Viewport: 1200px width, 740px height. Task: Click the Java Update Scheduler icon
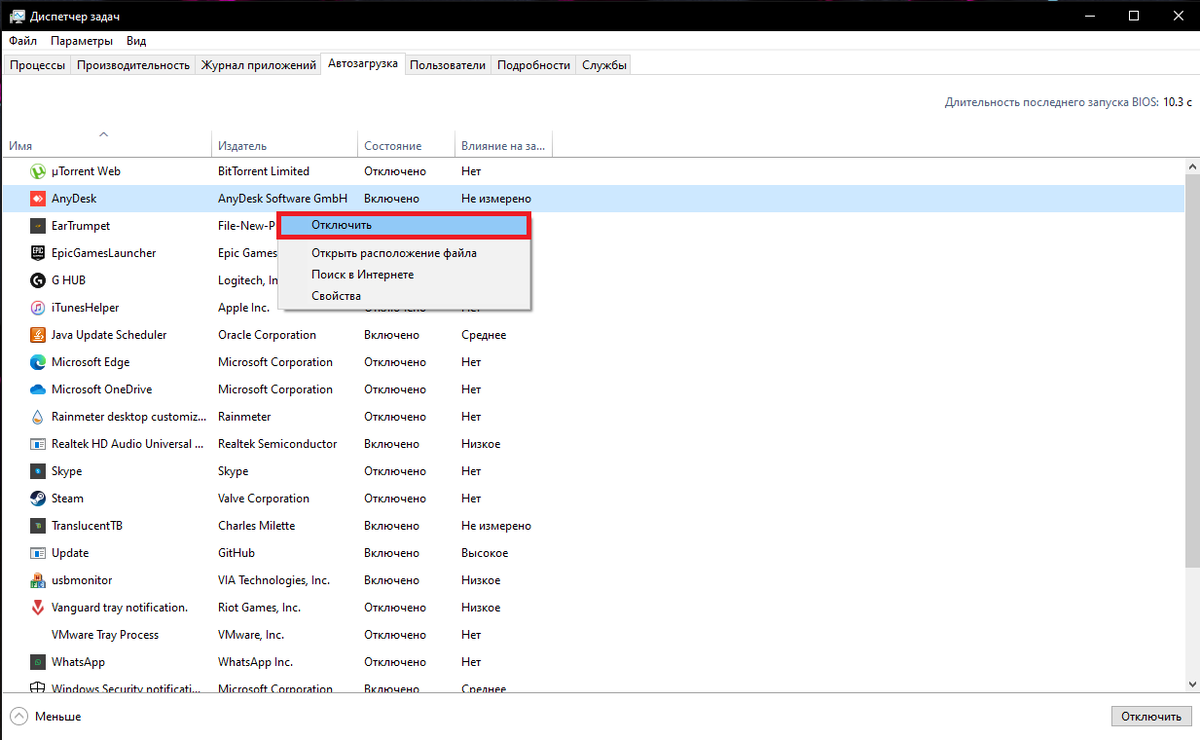click(x=38, y=335)
